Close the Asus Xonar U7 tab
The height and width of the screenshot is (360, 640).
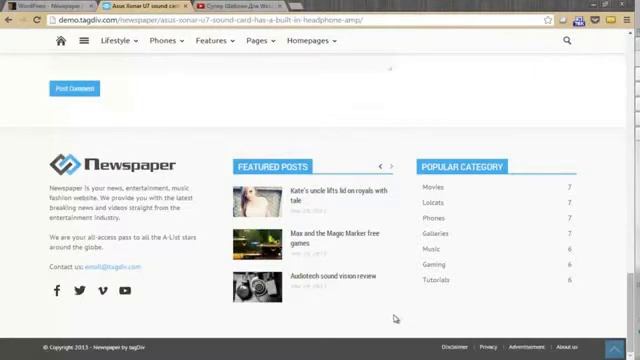click(x=186, y=6)
